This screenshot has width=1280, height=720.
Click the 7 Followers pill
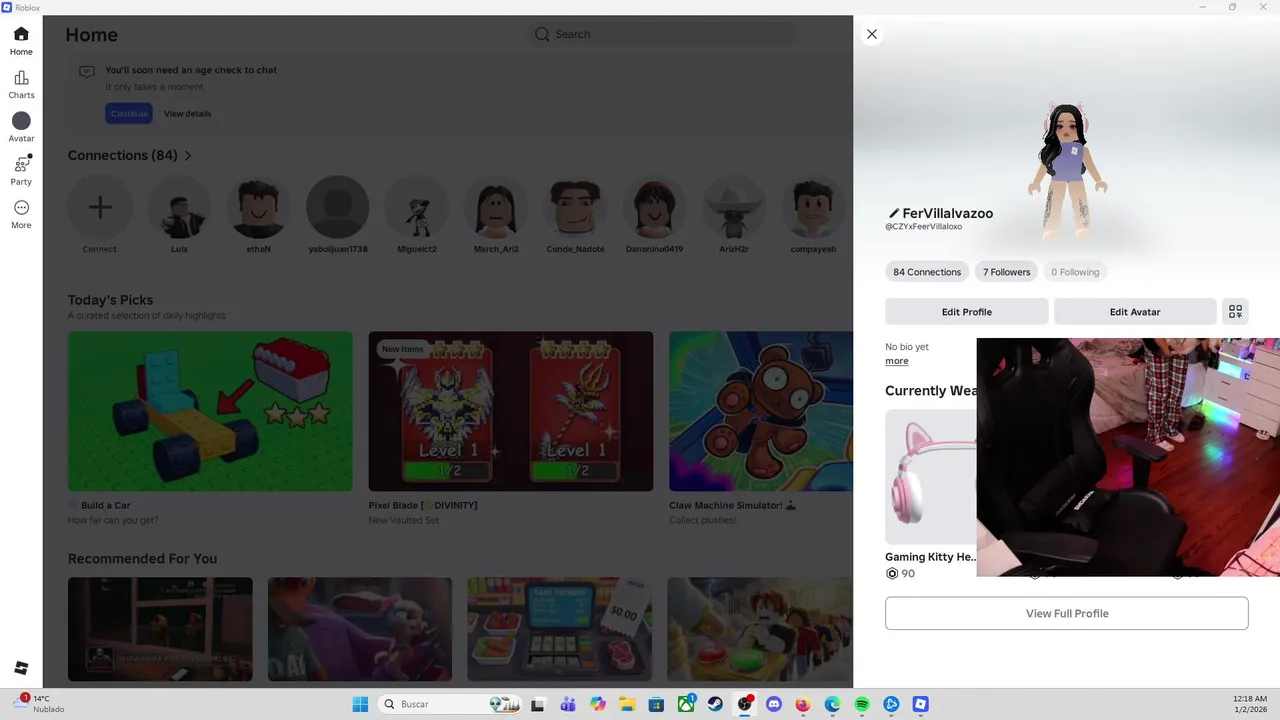[x=1006, y=272]
